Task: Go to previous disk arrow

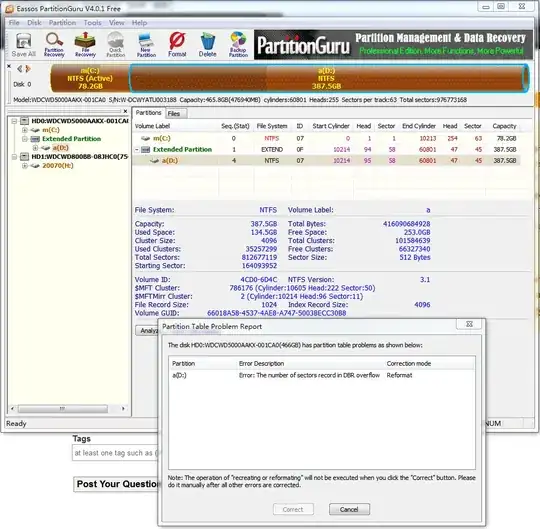Action: pyautogui.click(x=20, y=69)
